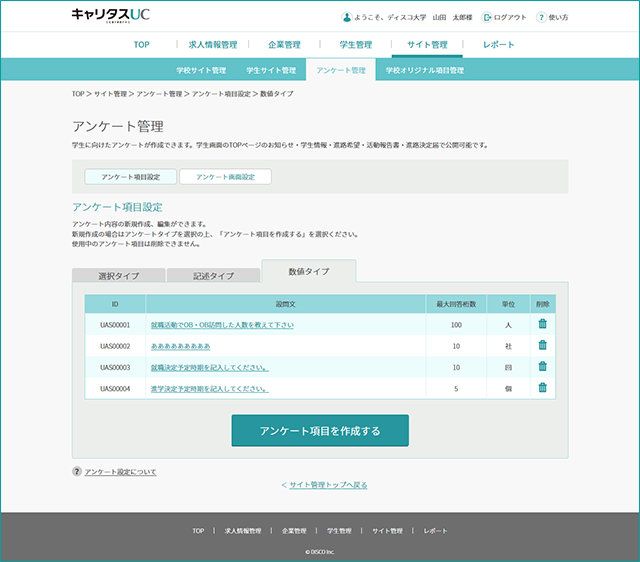Open レポート in main navigation
The height and width of the screenshot is (562, 640).
498,44
